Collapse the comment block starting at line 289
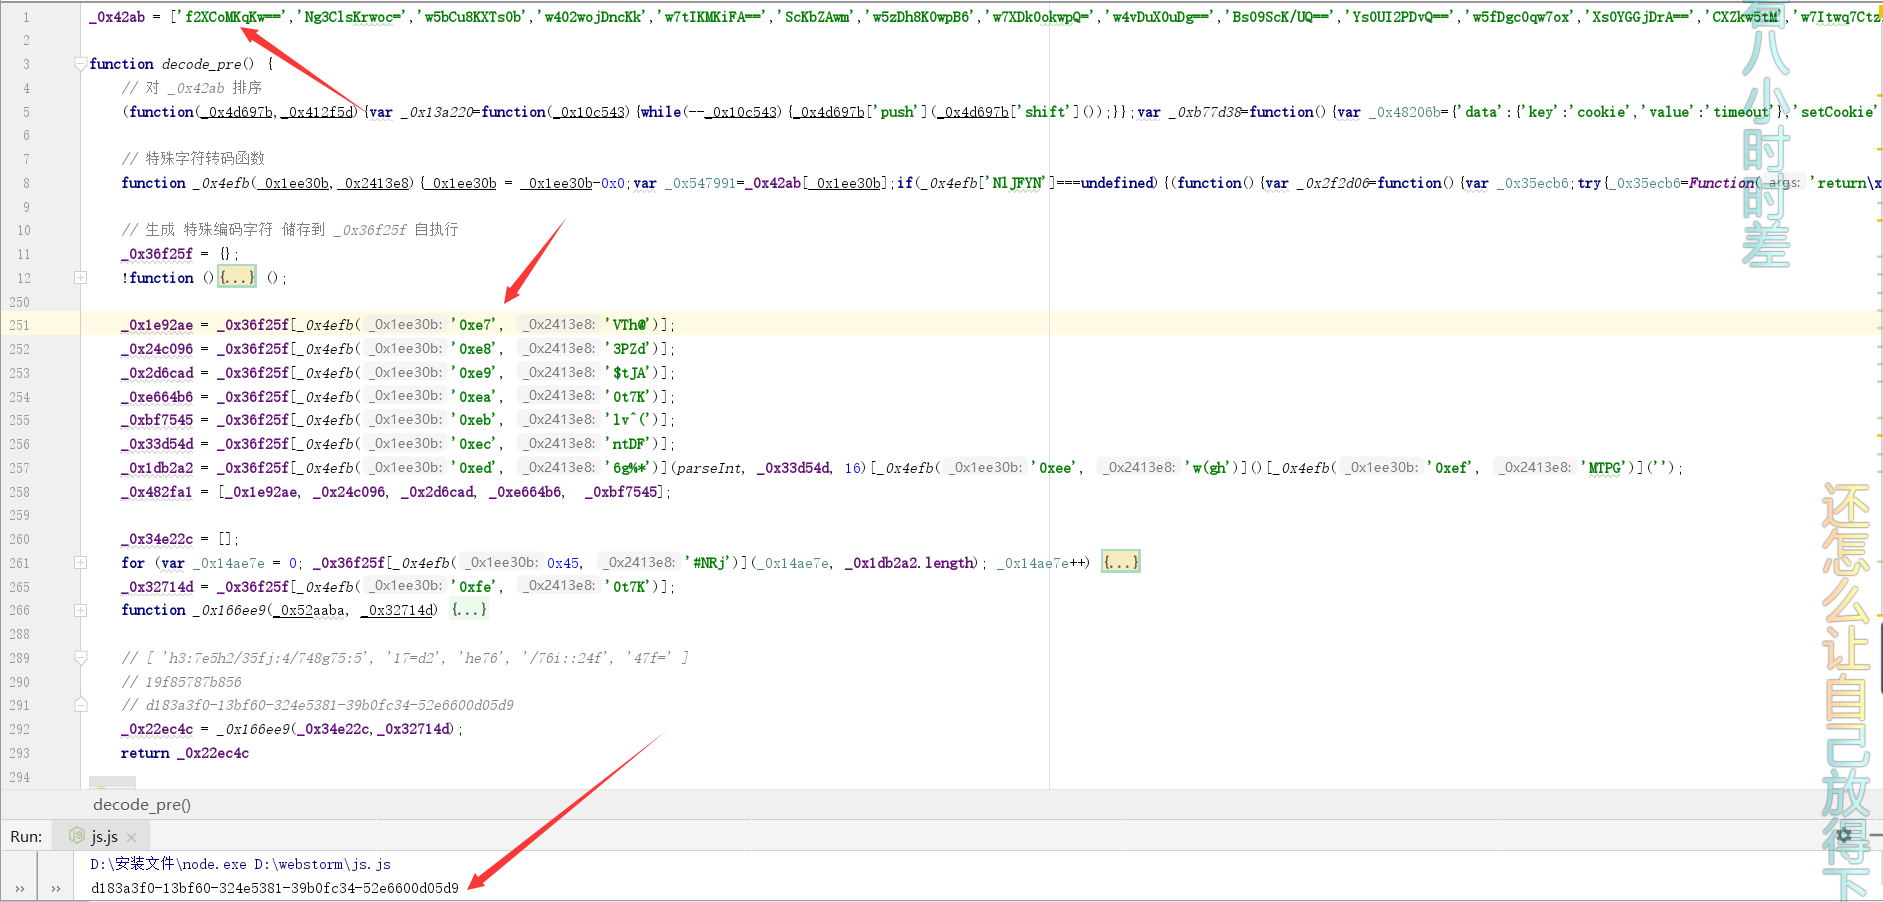1883x902 pixels. [x=80, y=658]
